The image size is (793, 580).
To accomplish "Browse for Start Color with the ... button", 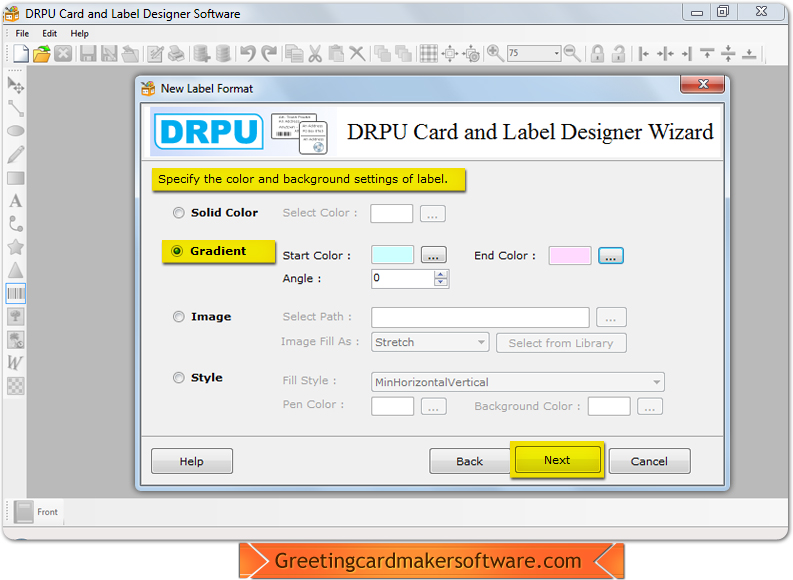I will click(x=433, y=256).
